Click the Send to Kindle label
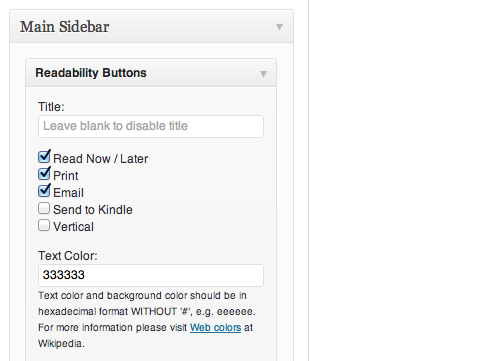The image size is (480, 361). [93, 210]
